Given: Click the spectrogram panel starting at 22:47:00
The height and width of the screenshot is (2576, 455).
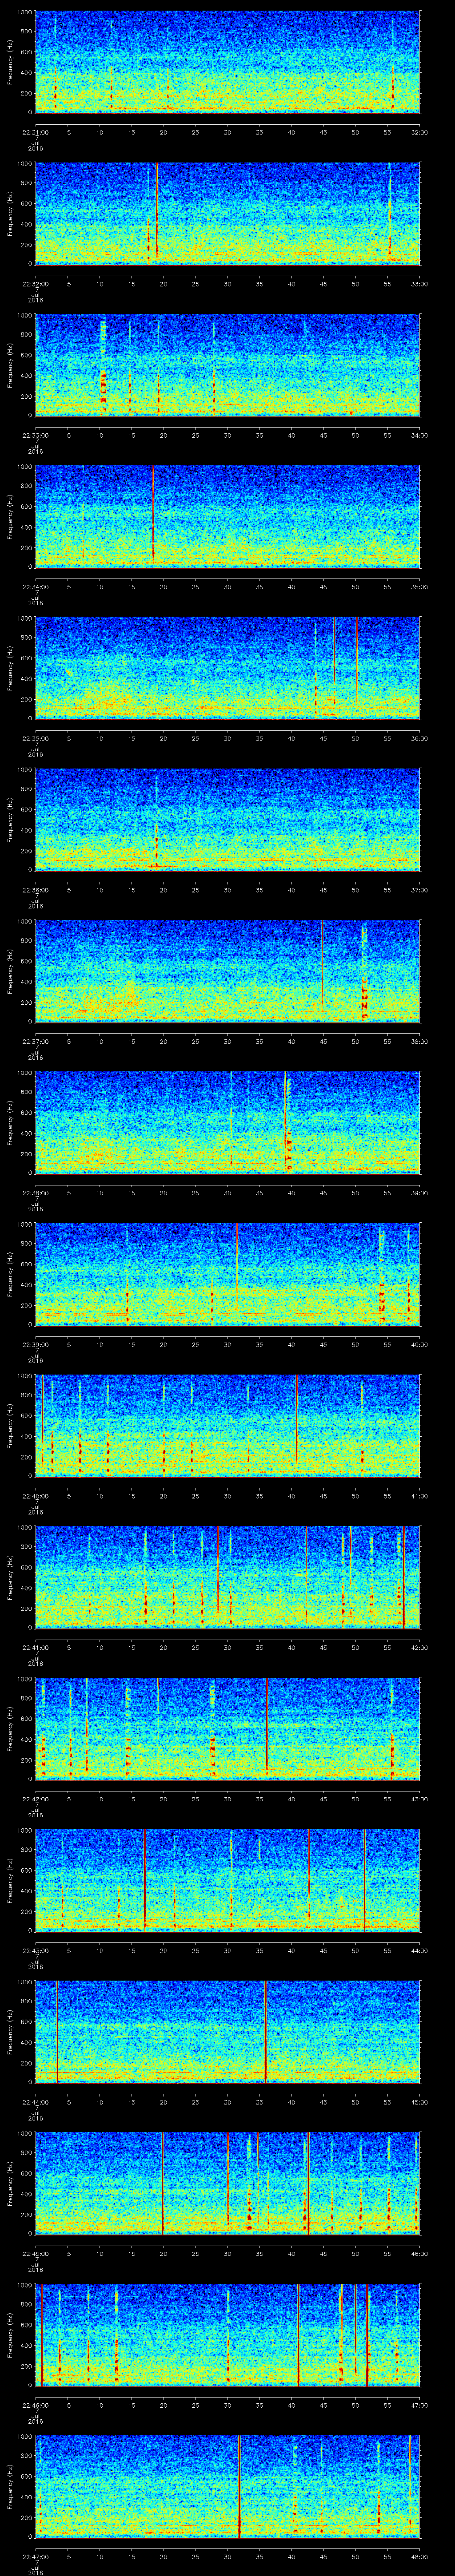Looking at the screenshot, I should pyautogui.click(x=227, y=2485).
